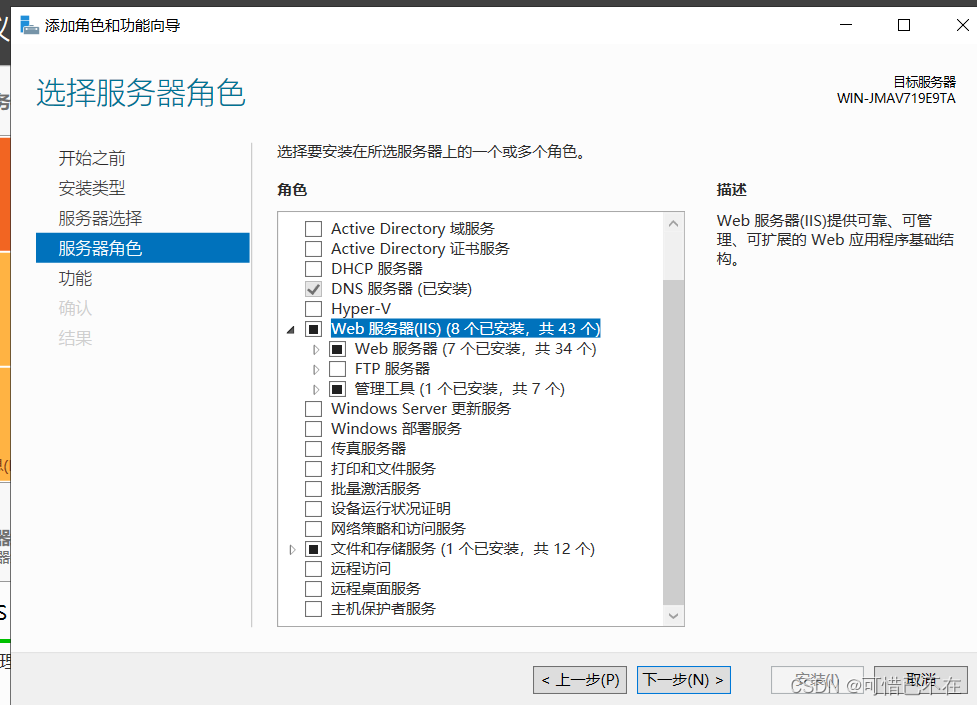Screen dimensions: 977x705
Task: Click the roles list scroll down arrow
Action: pyautogui.click(x=673, y=615)
